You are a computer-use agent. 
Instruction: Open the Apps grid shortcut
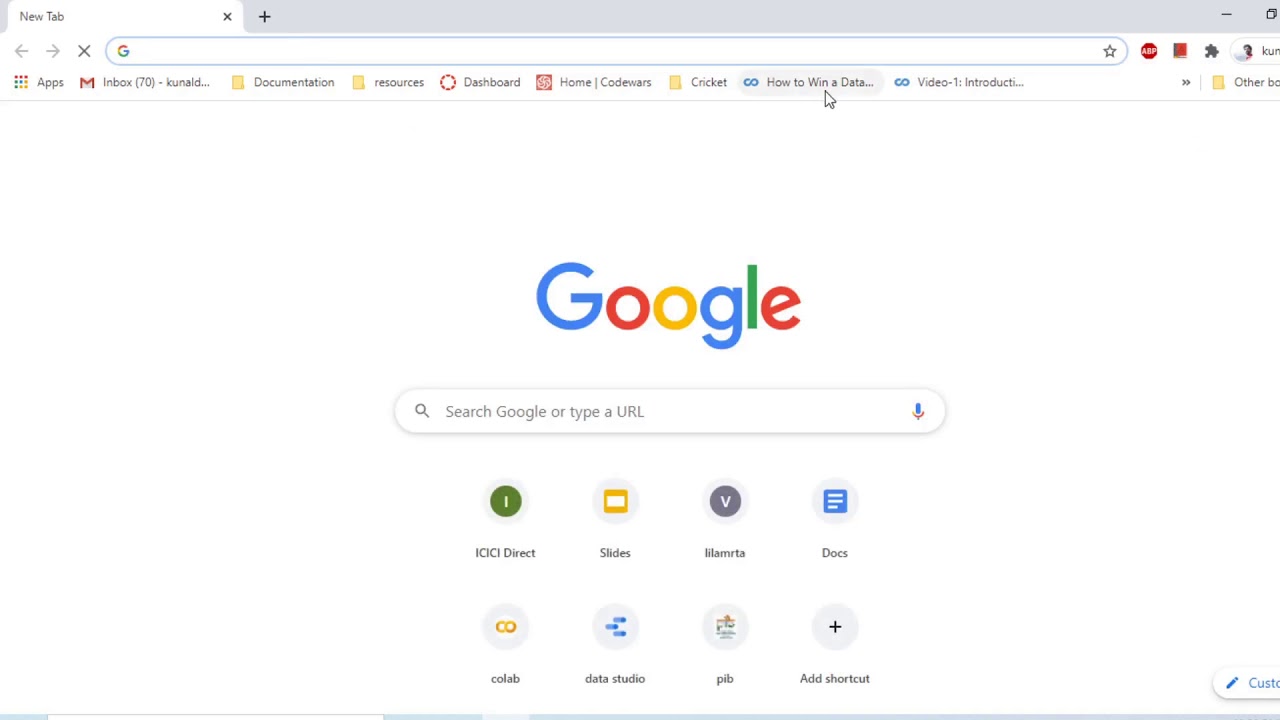[39, 82]
